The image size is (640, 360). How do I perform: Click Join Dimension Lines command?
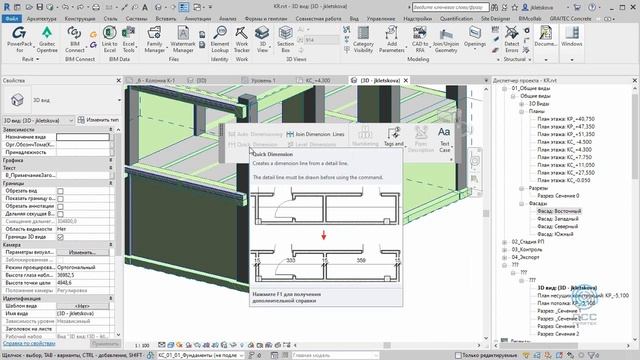point(316,134)
